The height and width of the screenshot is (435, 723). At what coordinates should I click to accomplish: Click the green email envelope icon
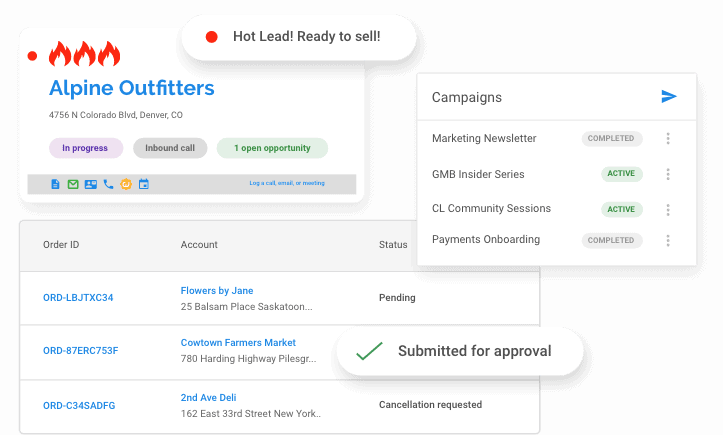(x=73, y=184)
